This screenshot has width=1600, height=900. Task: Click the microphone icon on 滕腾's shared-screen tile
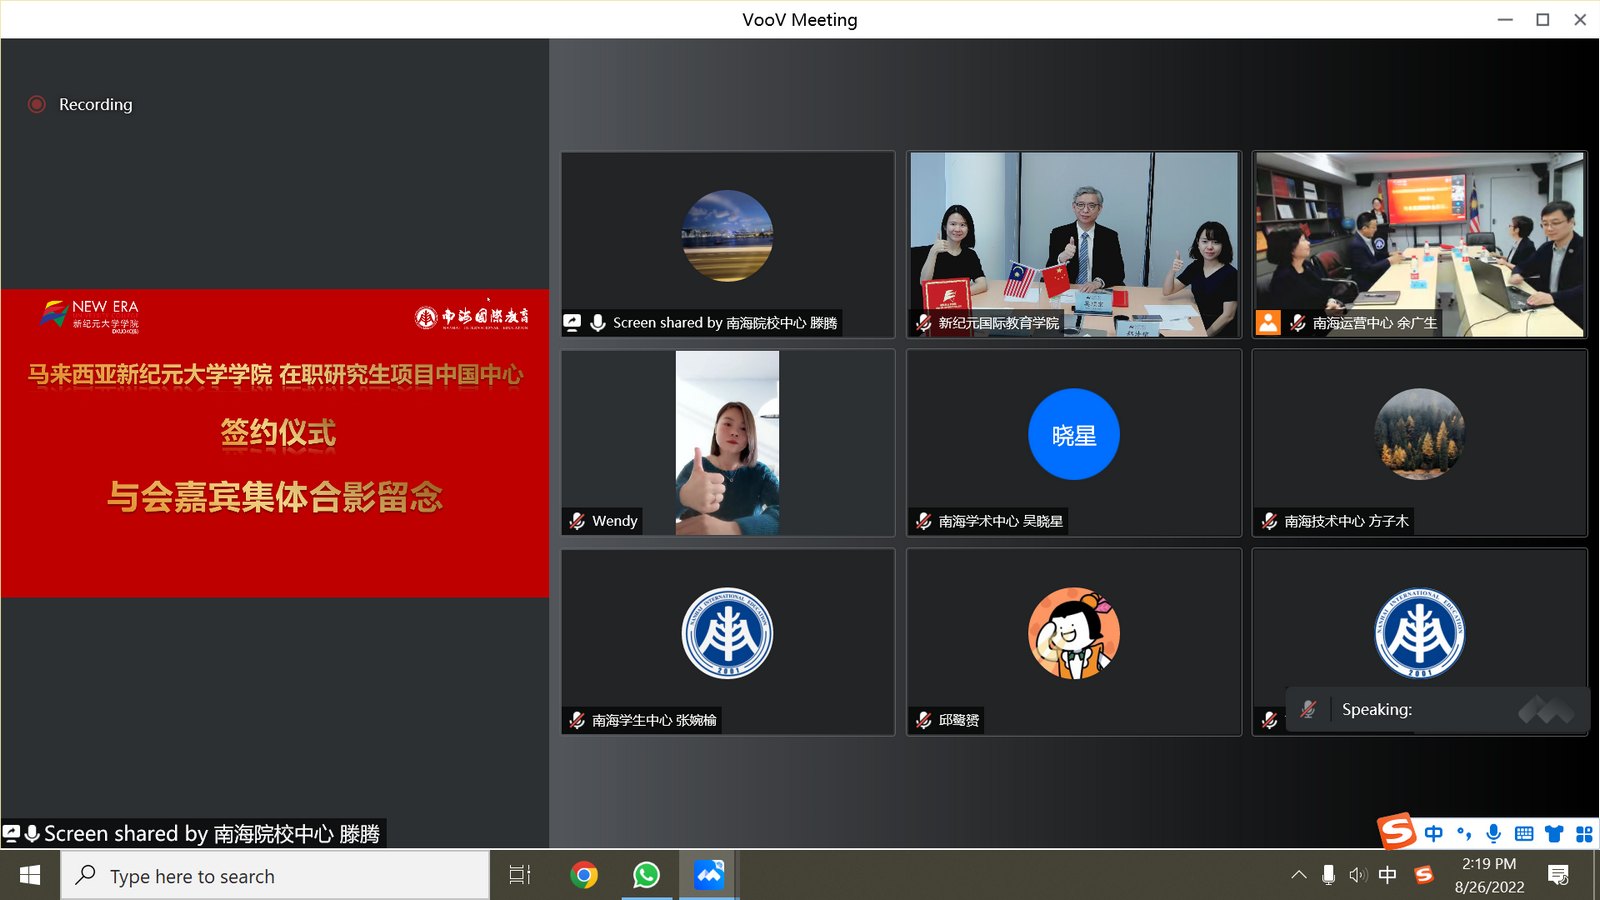click(x=598, y=323)
